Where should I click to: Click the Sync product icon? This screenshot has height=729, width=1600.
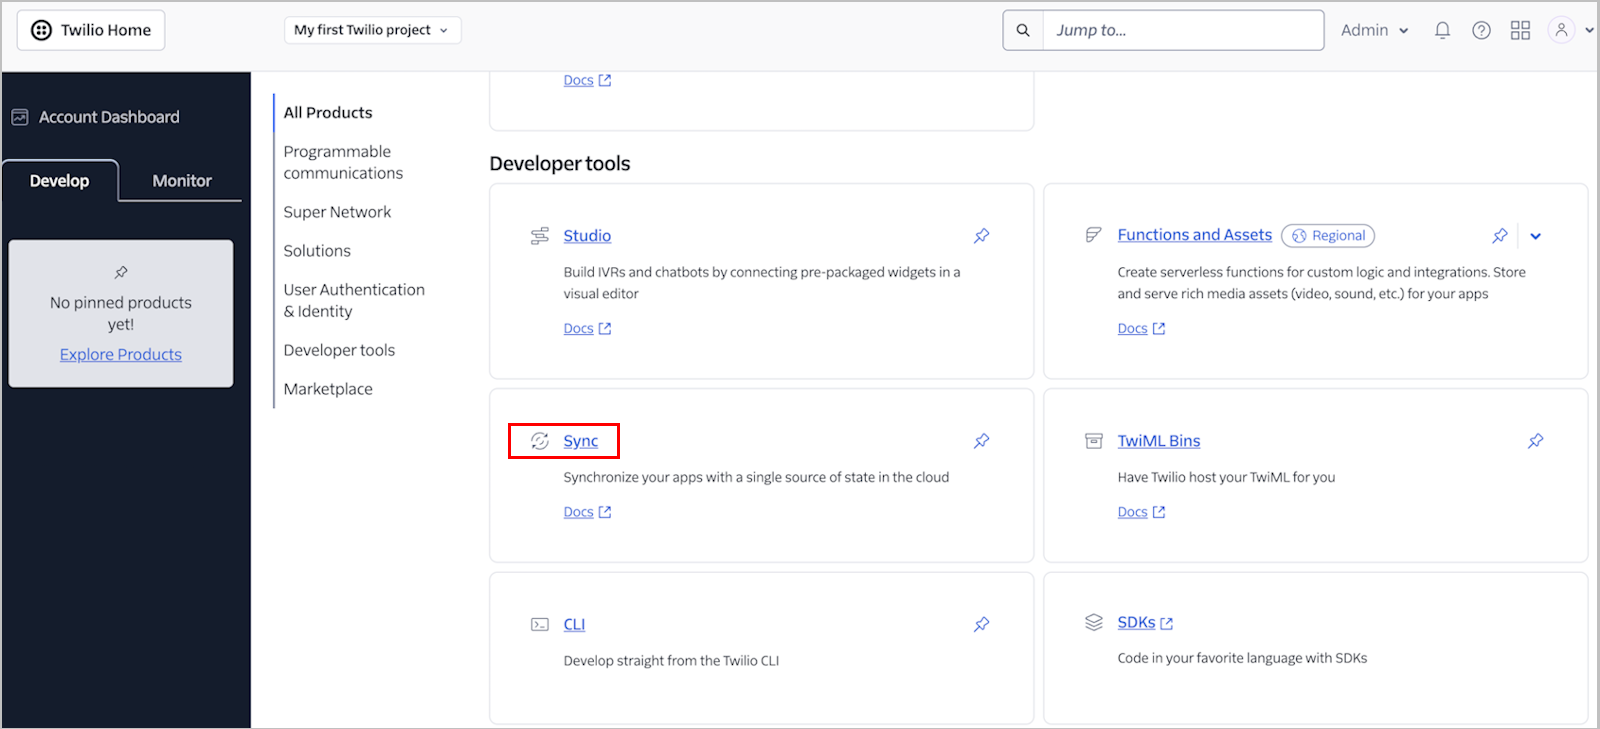540,441
